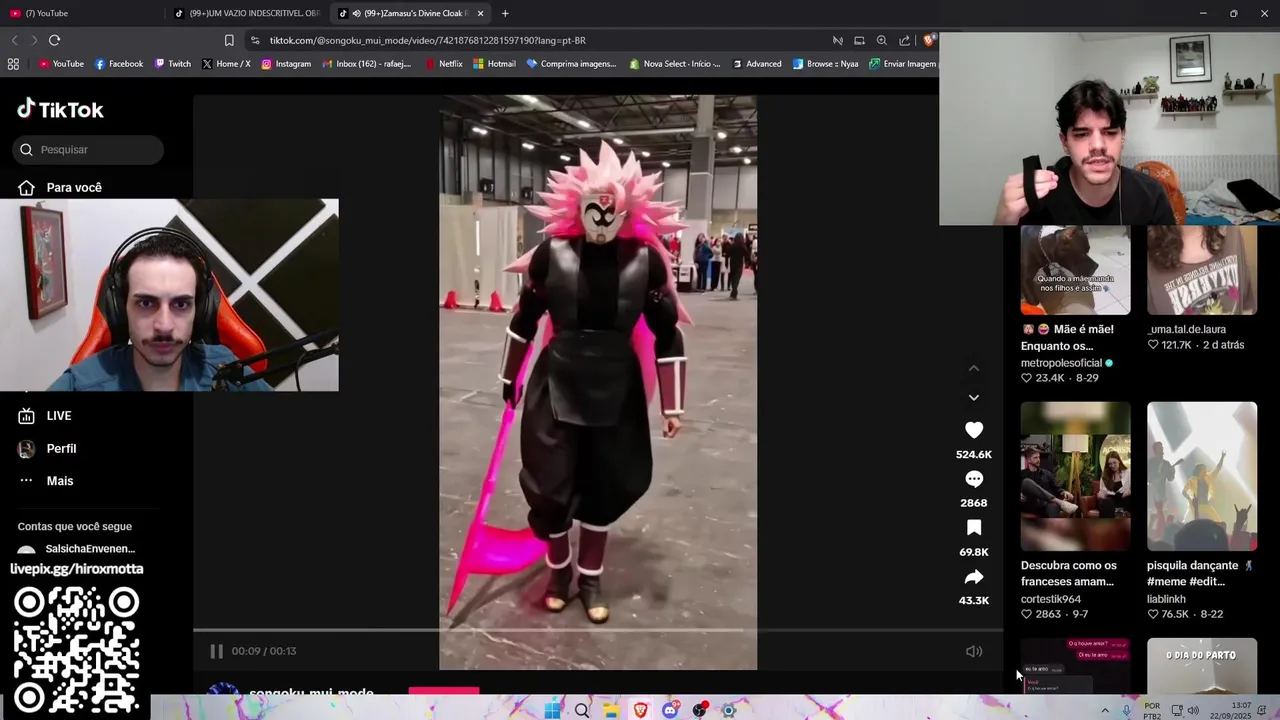Reload the page
This screenshot has height=720, width=1280.
click(x=54, y=40)
